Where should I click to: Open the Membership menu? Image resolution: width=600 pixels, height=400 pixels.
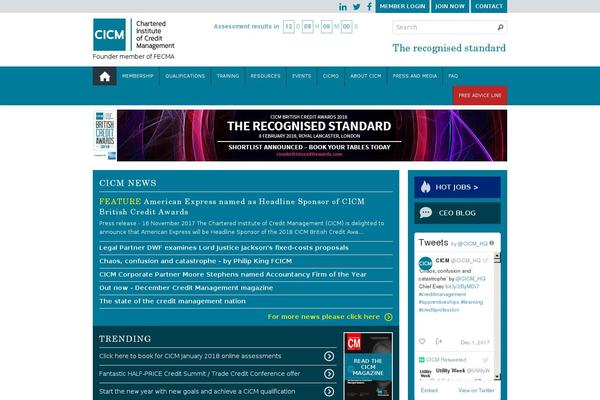138,76
